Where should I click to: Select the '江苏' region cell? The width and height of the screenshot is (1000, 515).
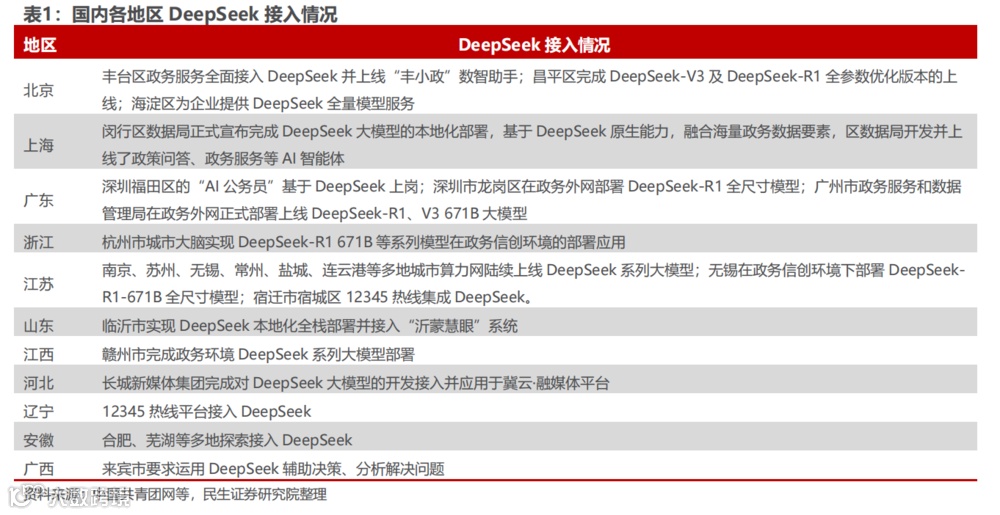pos(39,284)
